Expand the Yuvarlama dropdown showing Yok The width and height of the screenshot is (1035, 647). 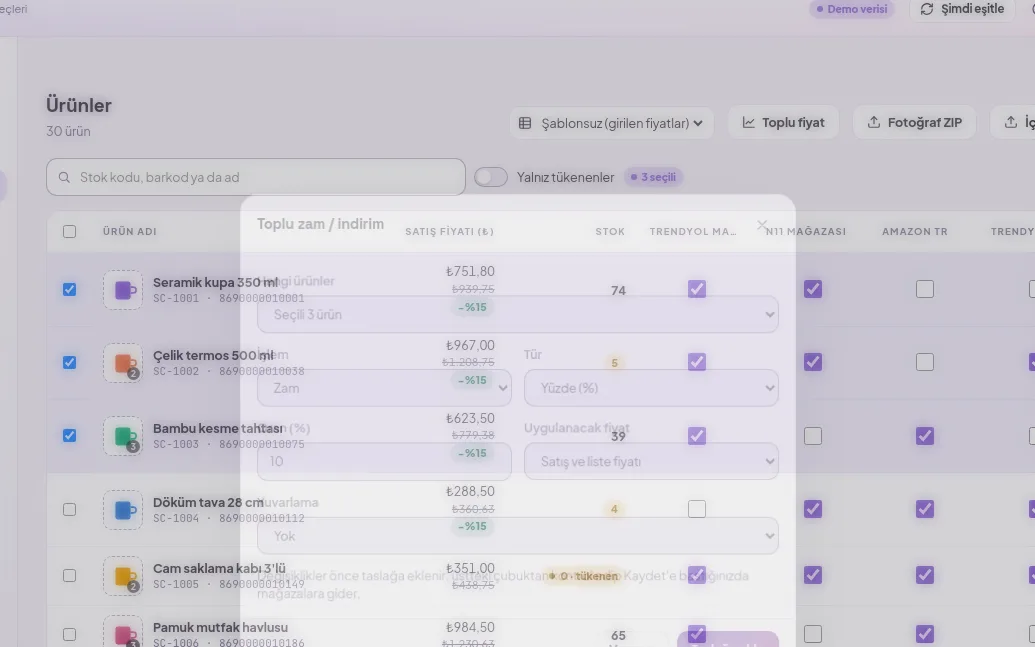(518, 535)
